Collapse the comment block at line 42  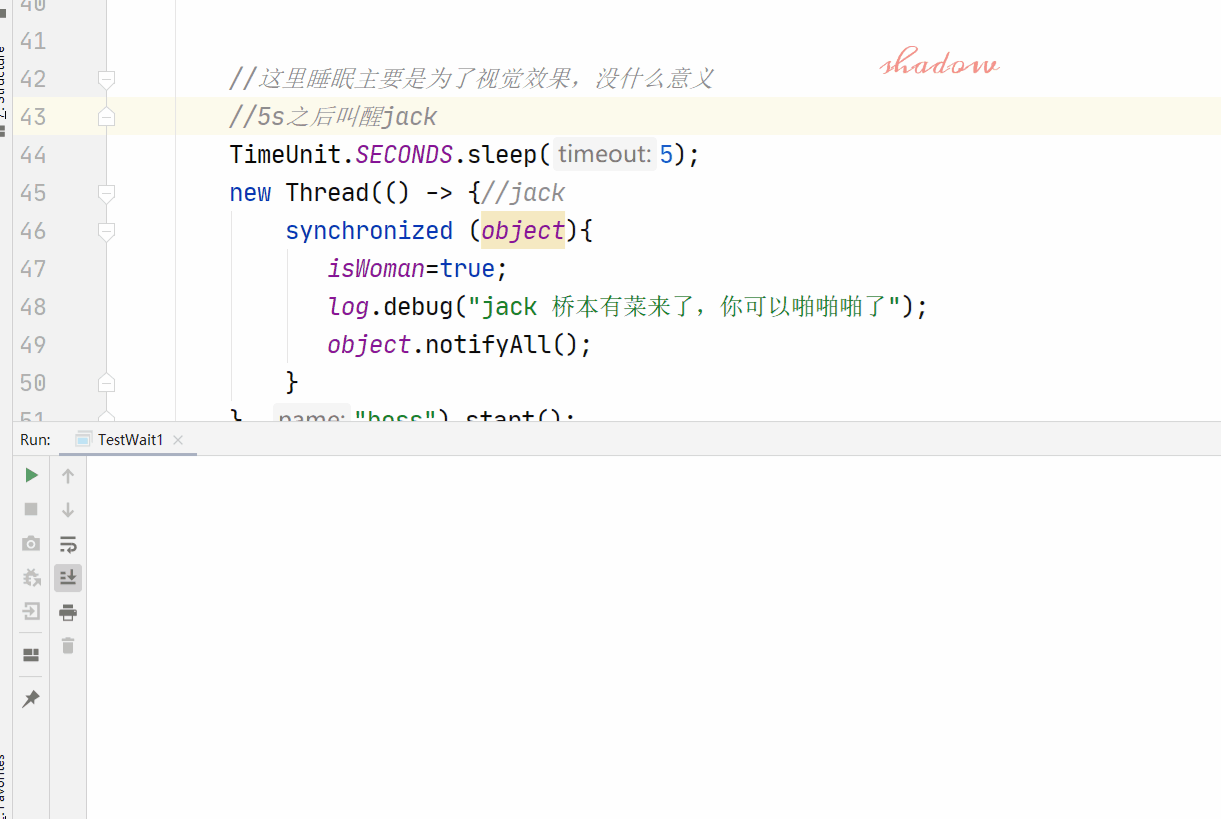click(x=106, y=79)
